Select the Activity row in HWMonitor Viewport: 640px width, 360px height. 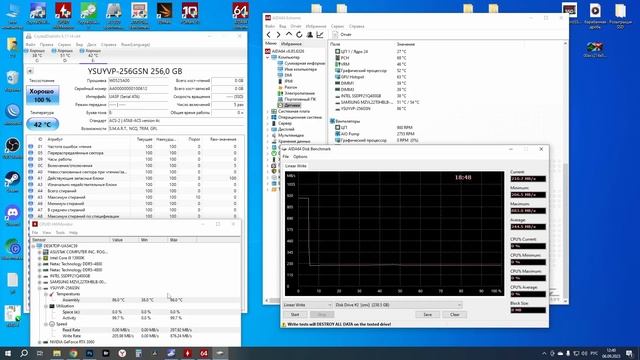coord(136,318)
